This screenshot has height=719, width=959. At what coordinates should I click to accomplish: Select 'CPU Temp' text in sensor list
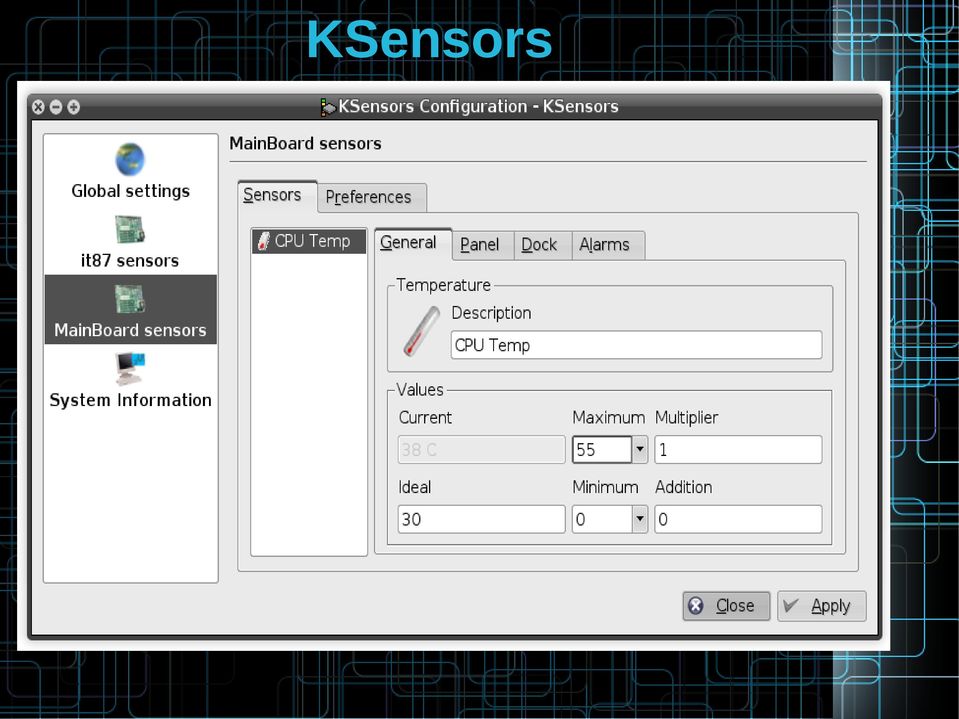pyautogui.click(x=312, y=241)
